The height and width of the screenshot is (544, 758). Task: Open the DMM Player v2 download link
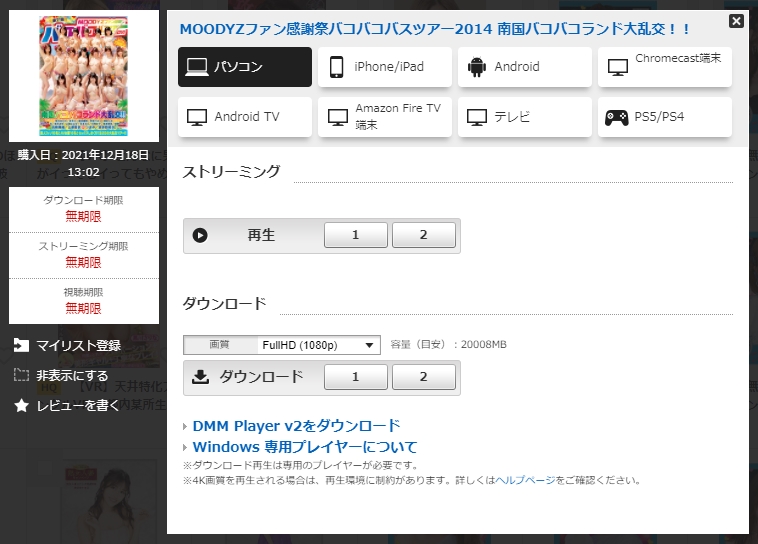296,426
